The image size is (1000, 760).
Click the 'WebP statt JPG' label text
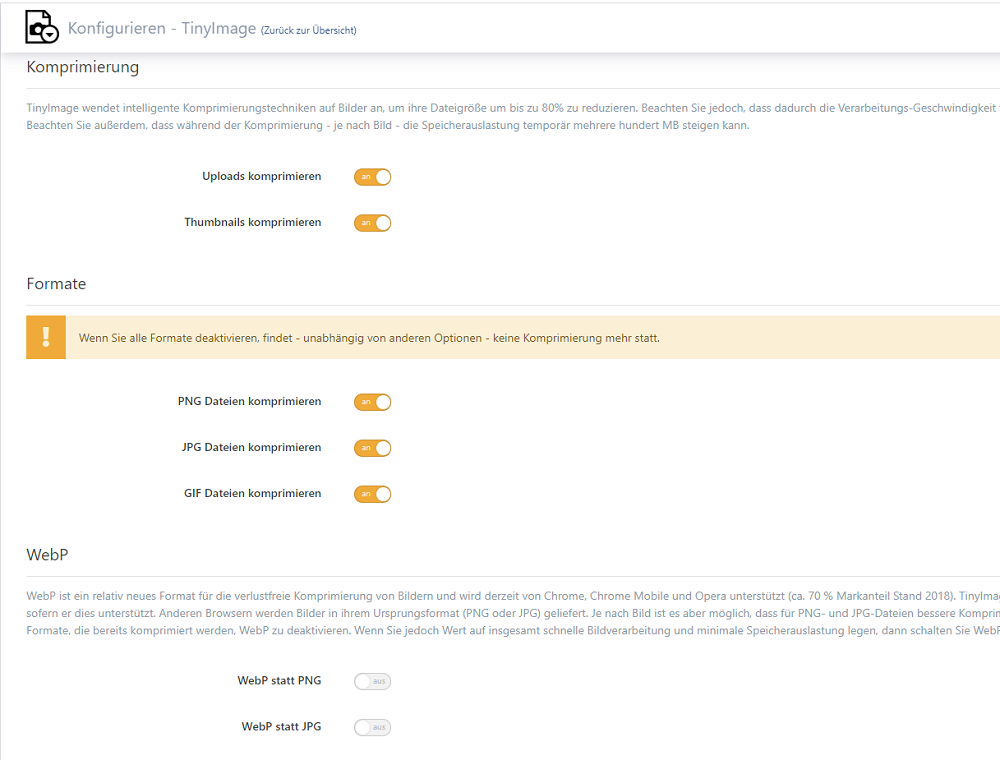[x=281, y=726]
